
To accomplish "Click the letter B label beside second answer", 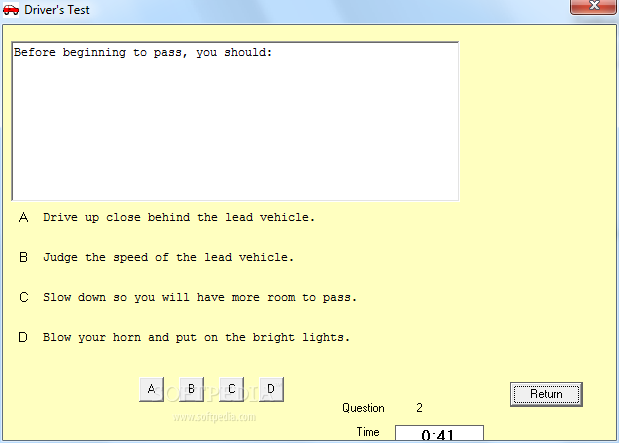I will pos(23,257).
